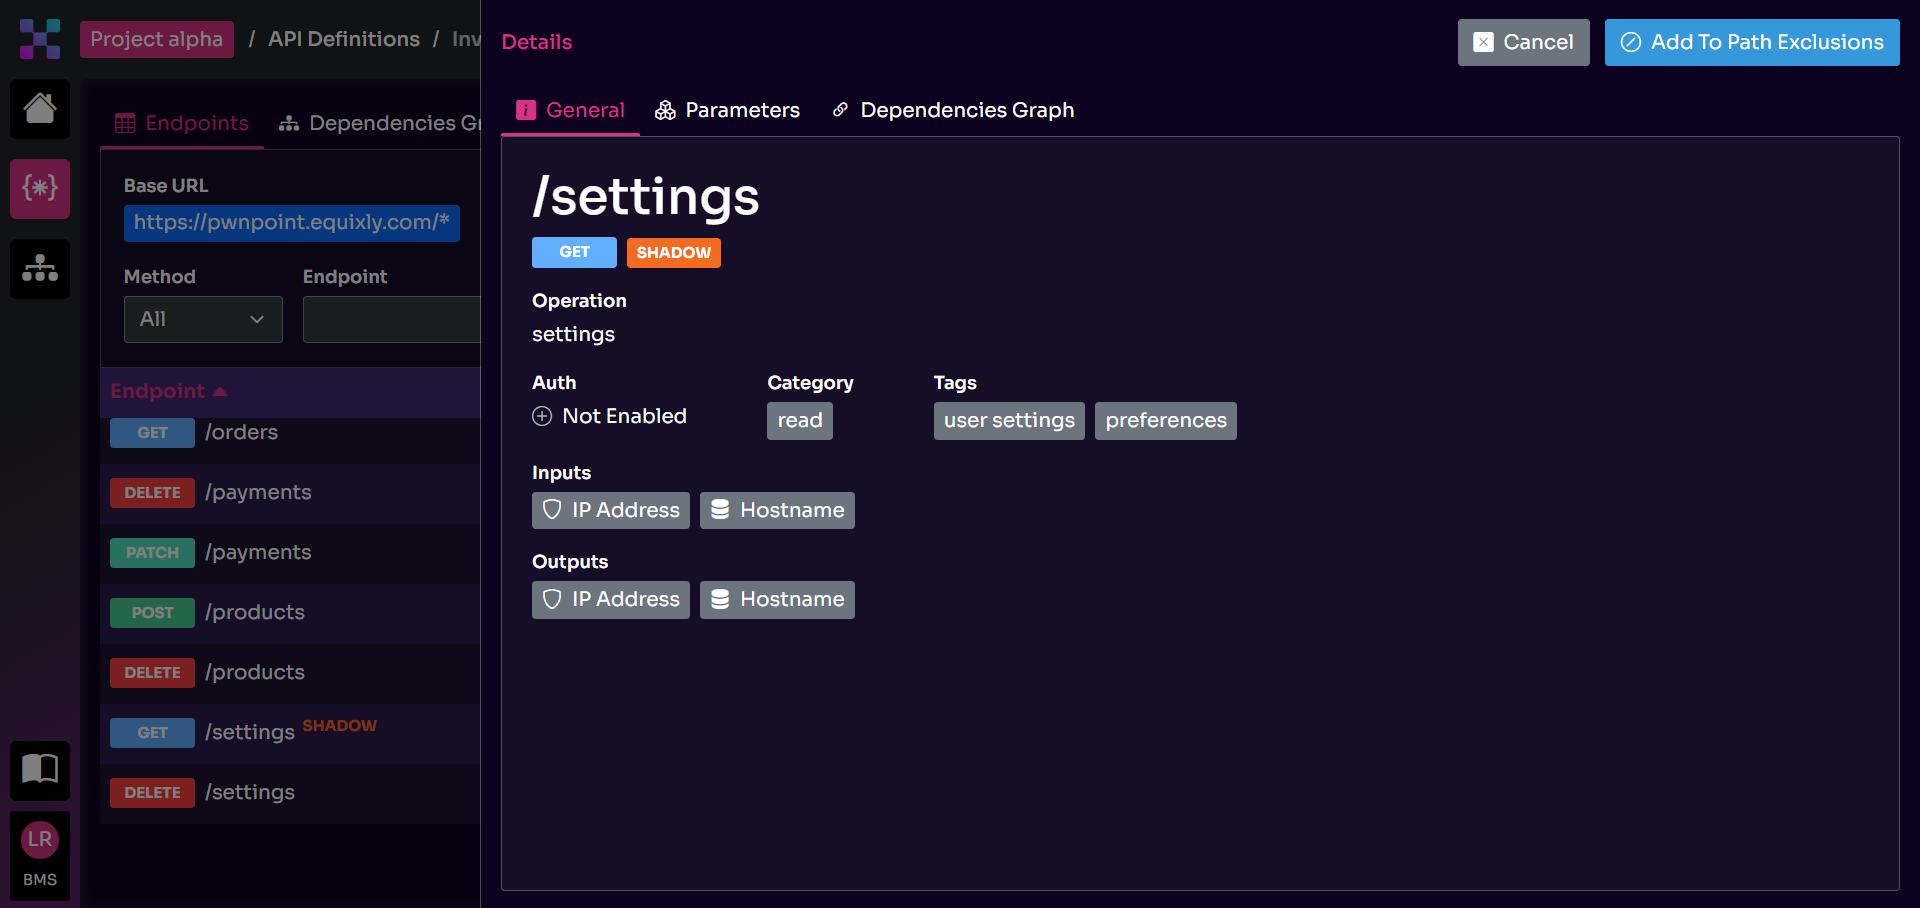Click the home icon in sidebar
This screenshot has width=1920, height=908.
[40, 108]
